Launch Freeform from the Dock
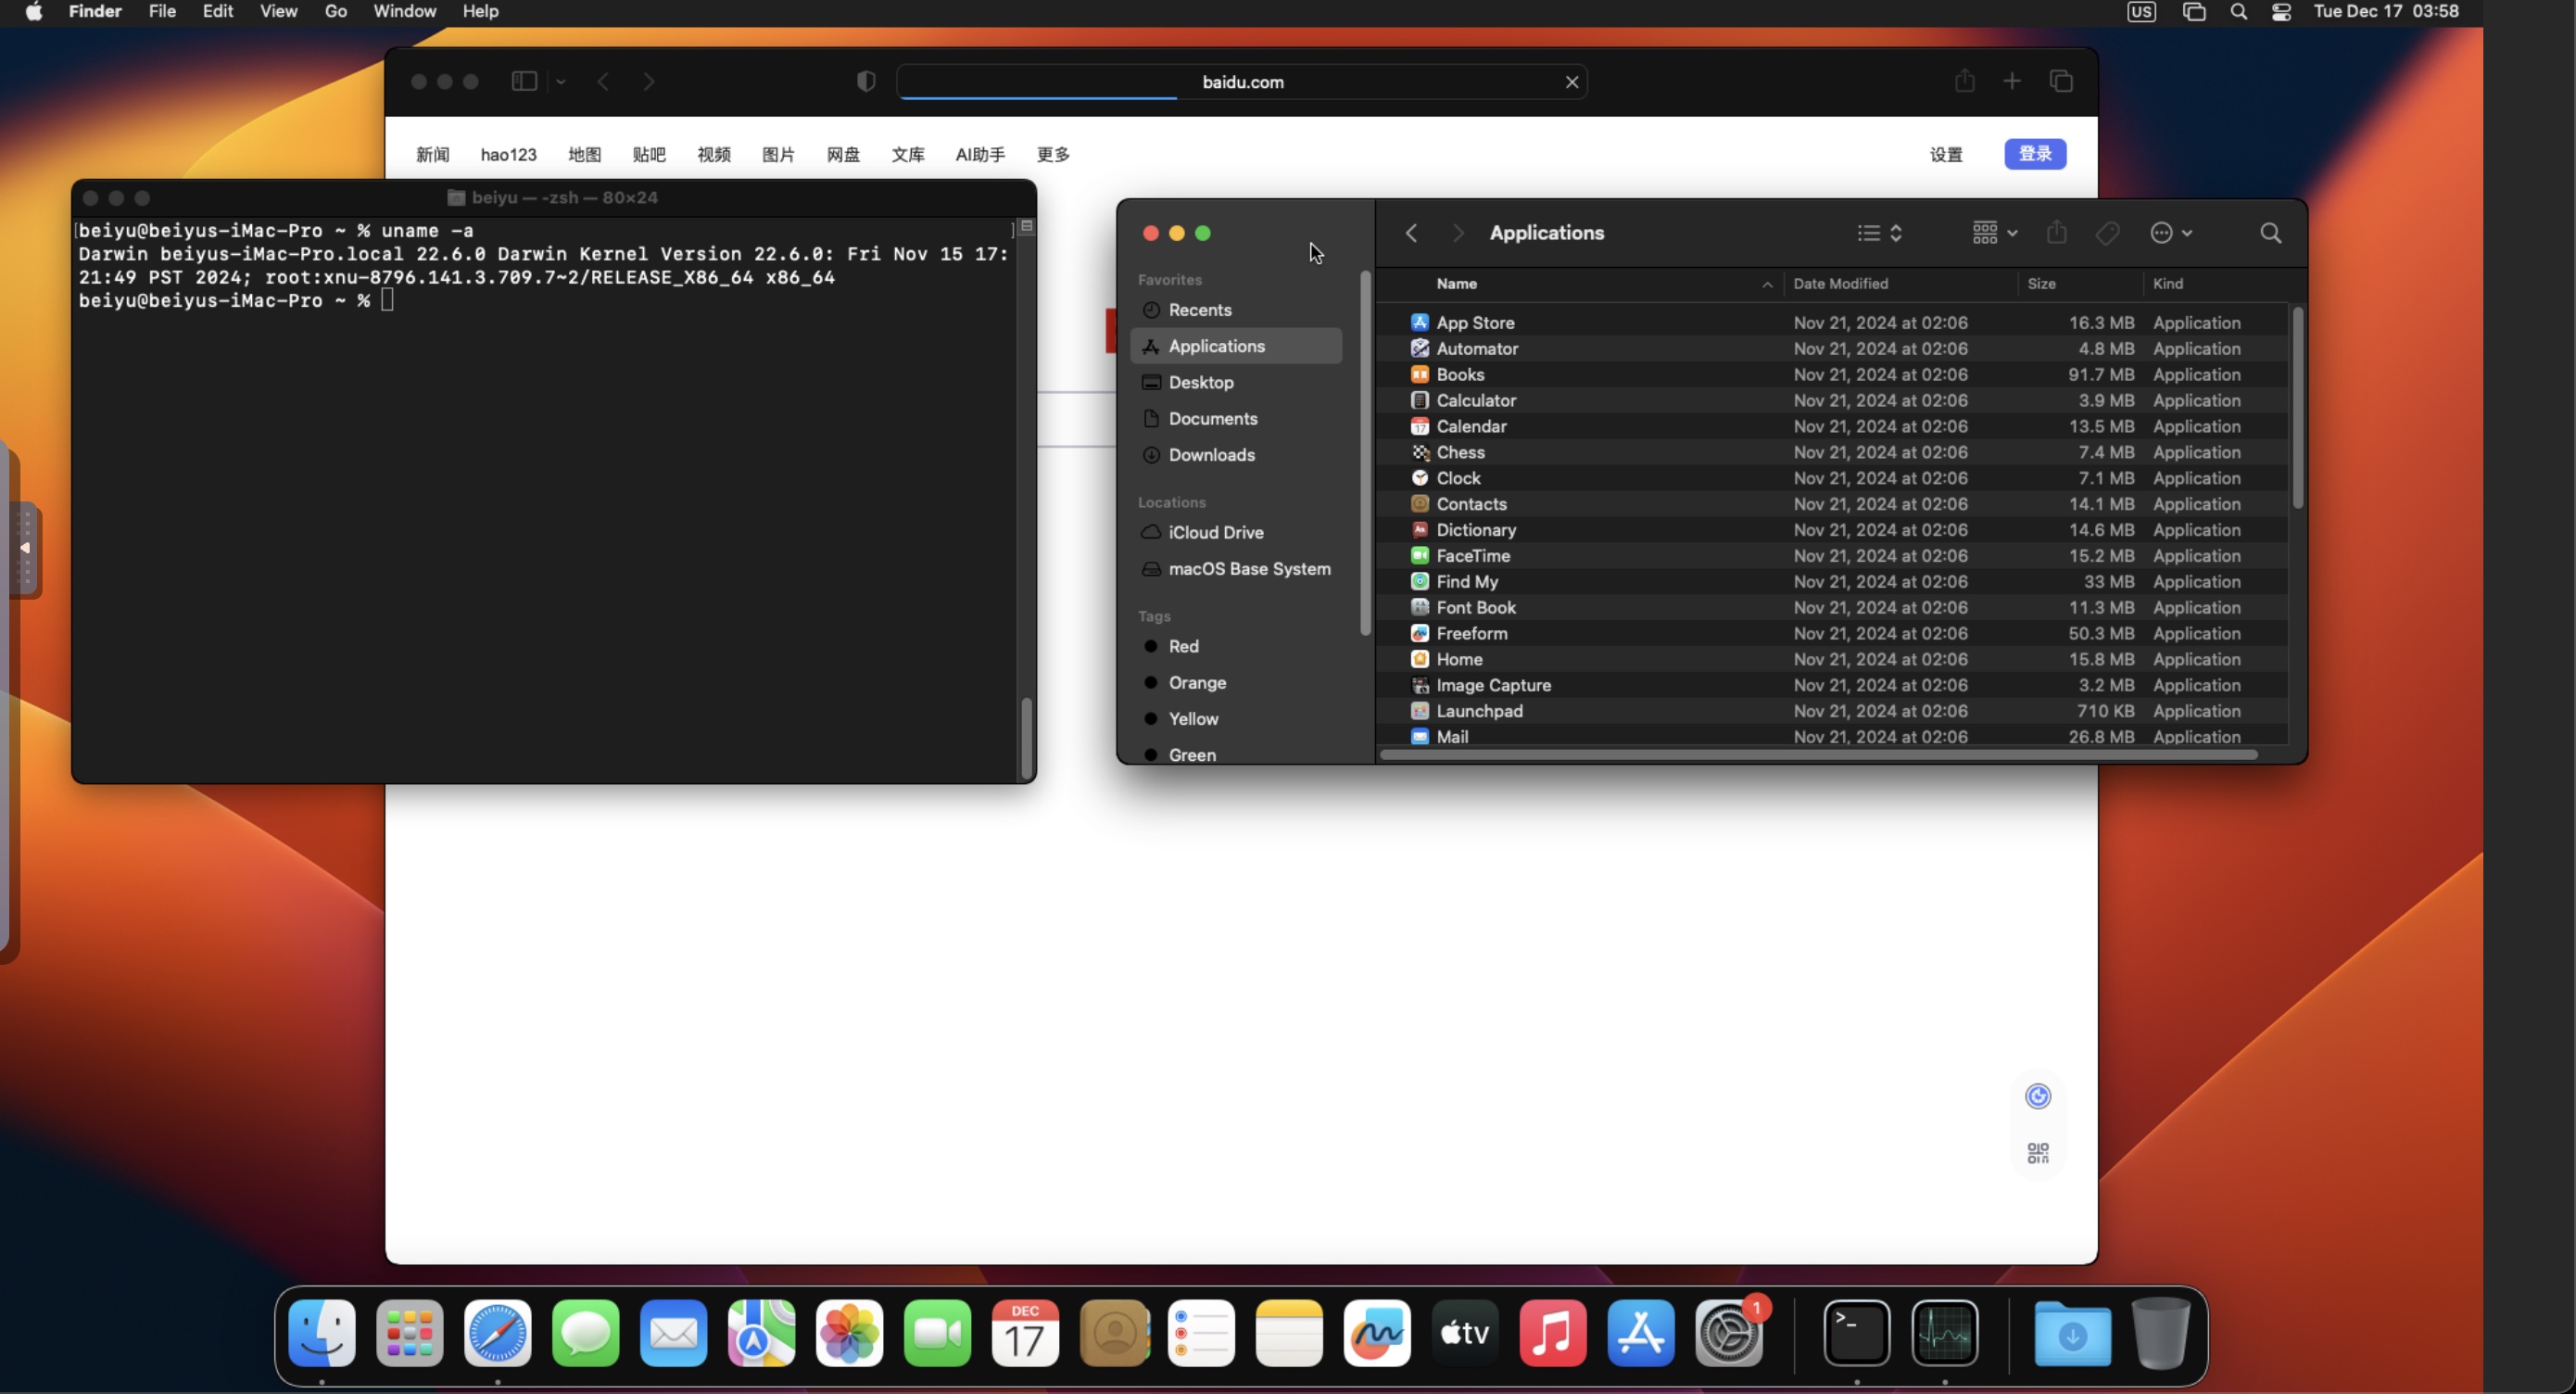Screen dimensions: 2576x1394 tap(1377, 1333)
